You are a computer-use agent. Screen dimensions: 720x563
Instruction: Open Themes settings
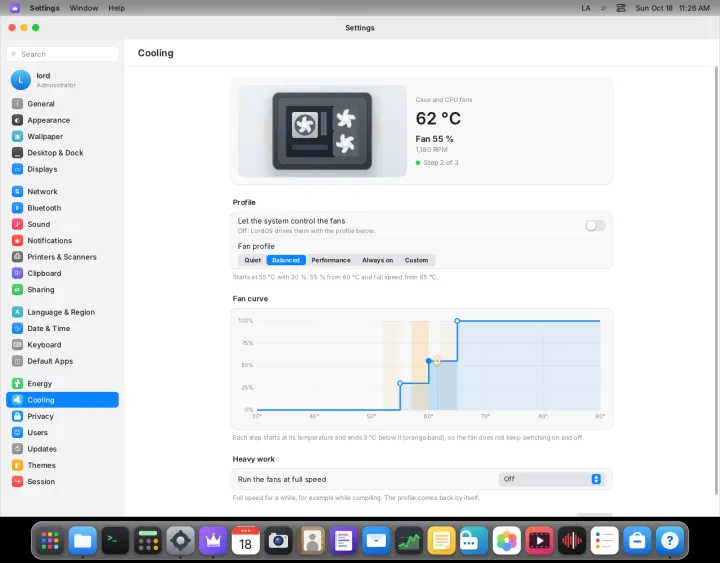(62, 465)
